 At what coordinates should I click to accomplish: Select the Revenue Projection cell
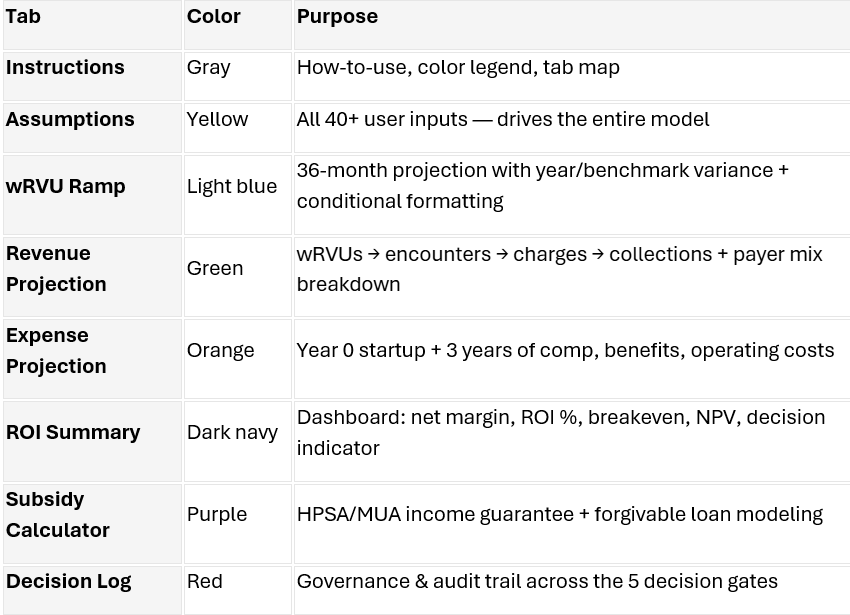coord(92,277)
